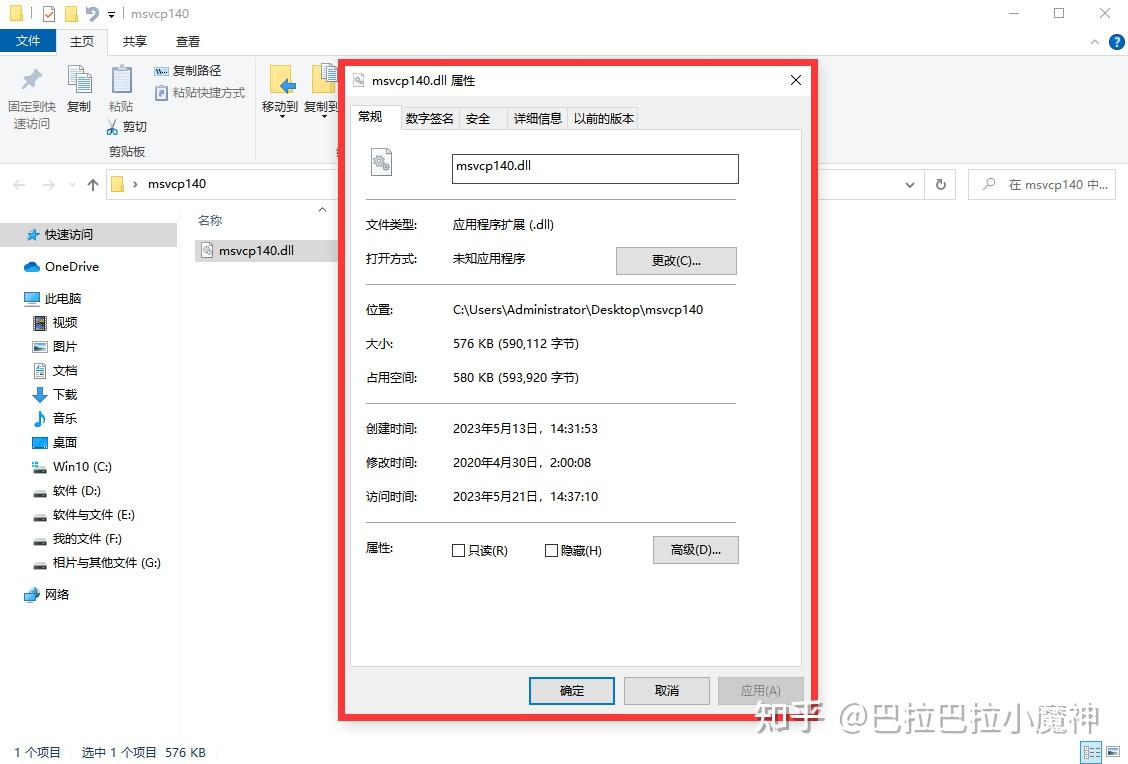The height and width of the screenshot is (764, 1128).
Task: Close the msvcp140.dll properties dialog
Action: coord(796,81)
